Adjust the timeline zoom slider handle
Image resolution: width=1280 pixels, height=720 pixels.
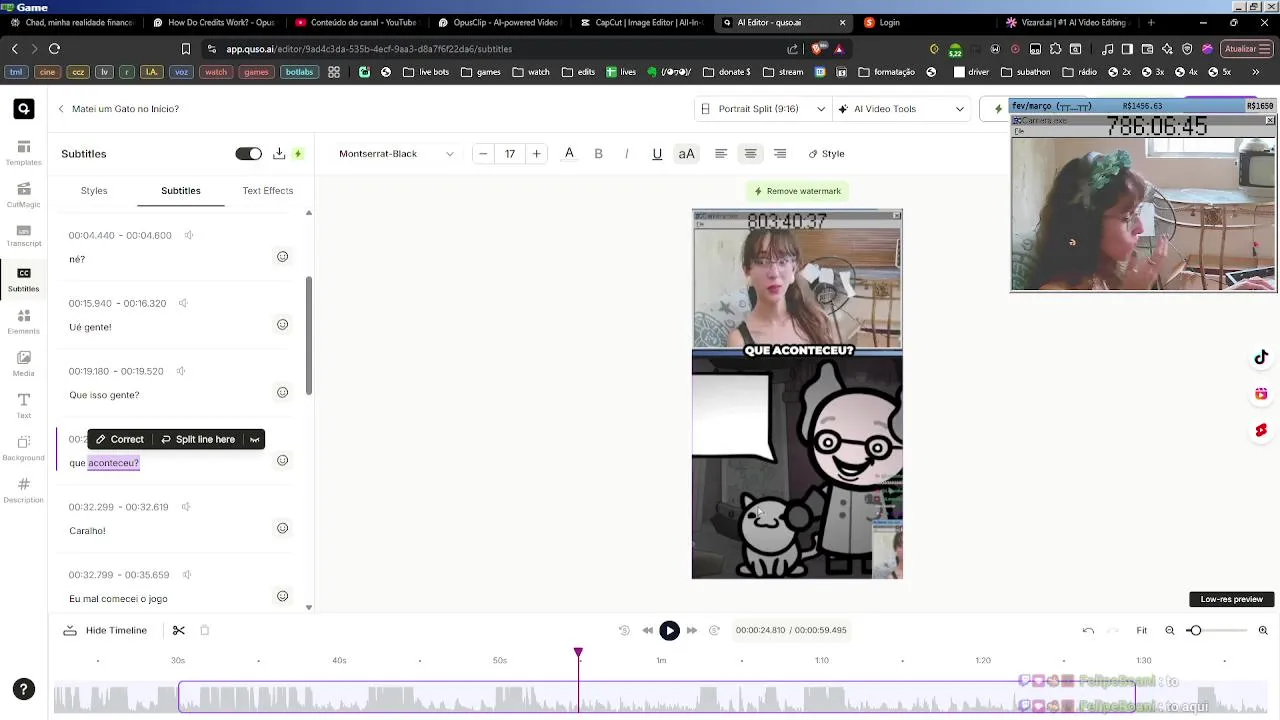1194,630
